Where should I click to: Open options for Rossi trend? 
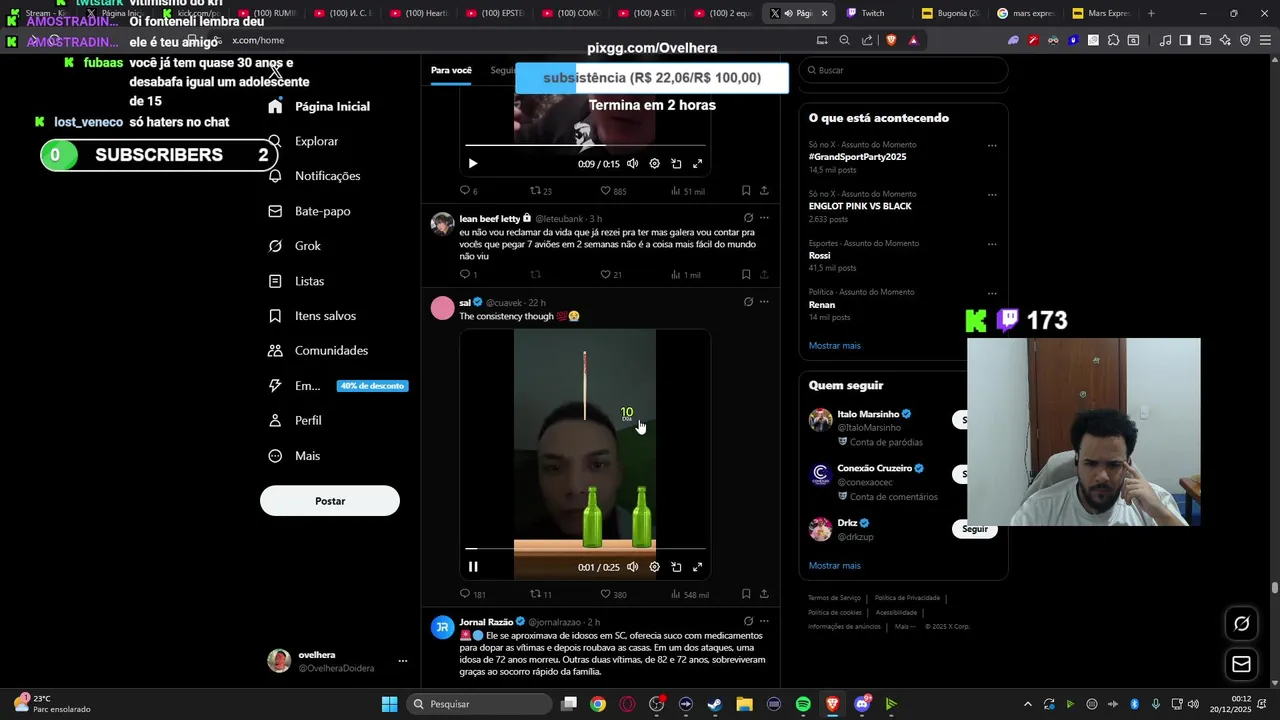click(992, 243)
